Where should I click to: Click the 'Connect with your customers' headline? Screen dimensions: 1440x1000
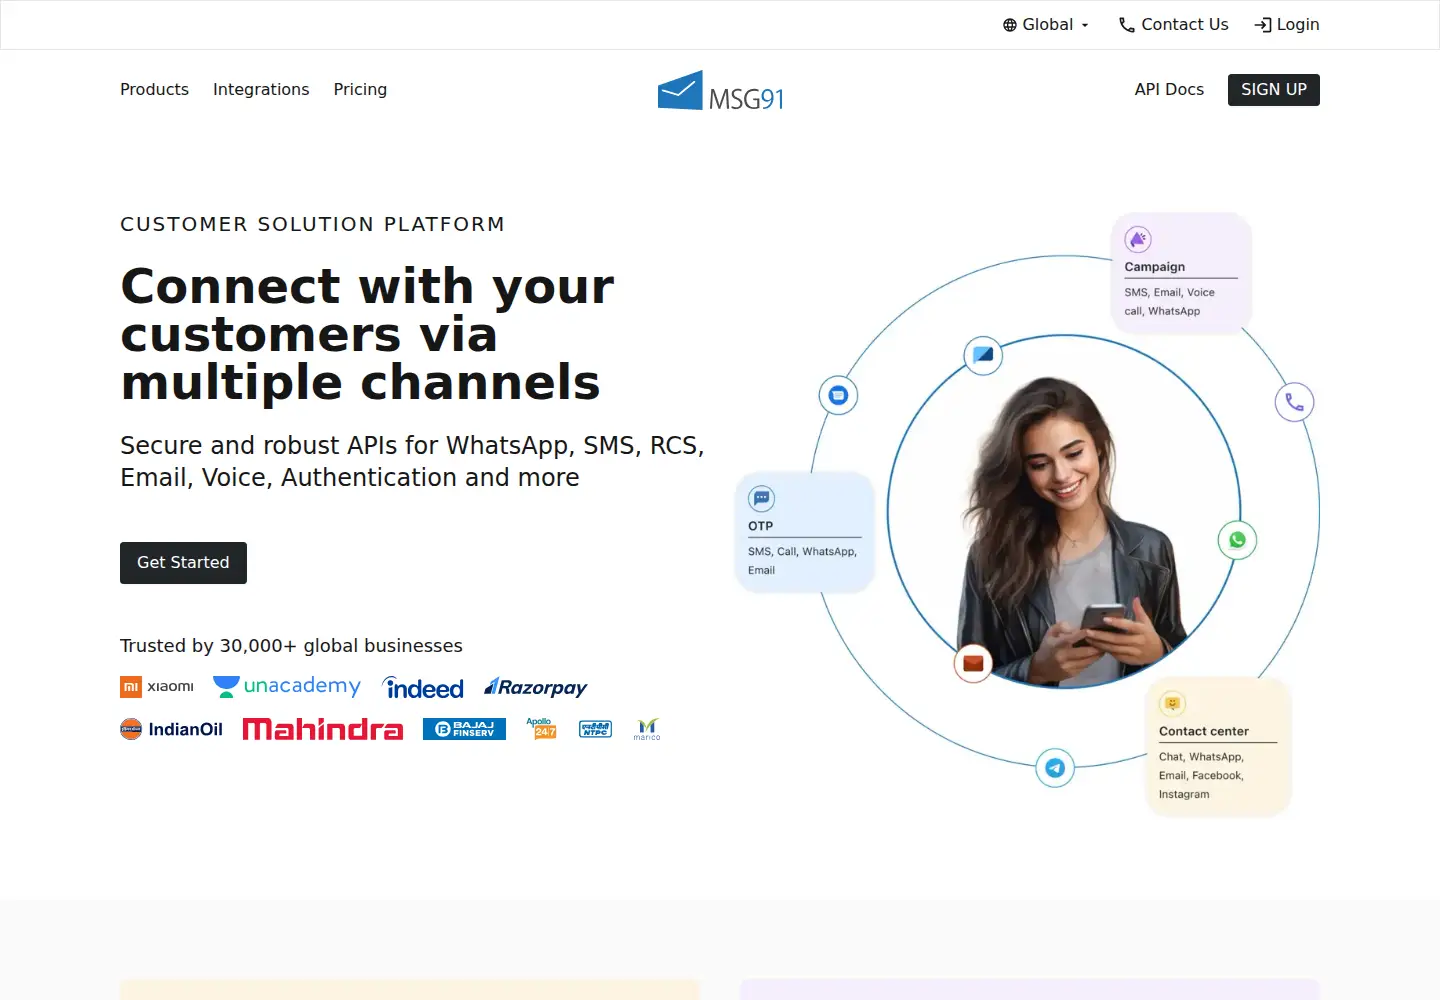pos(368,334)
